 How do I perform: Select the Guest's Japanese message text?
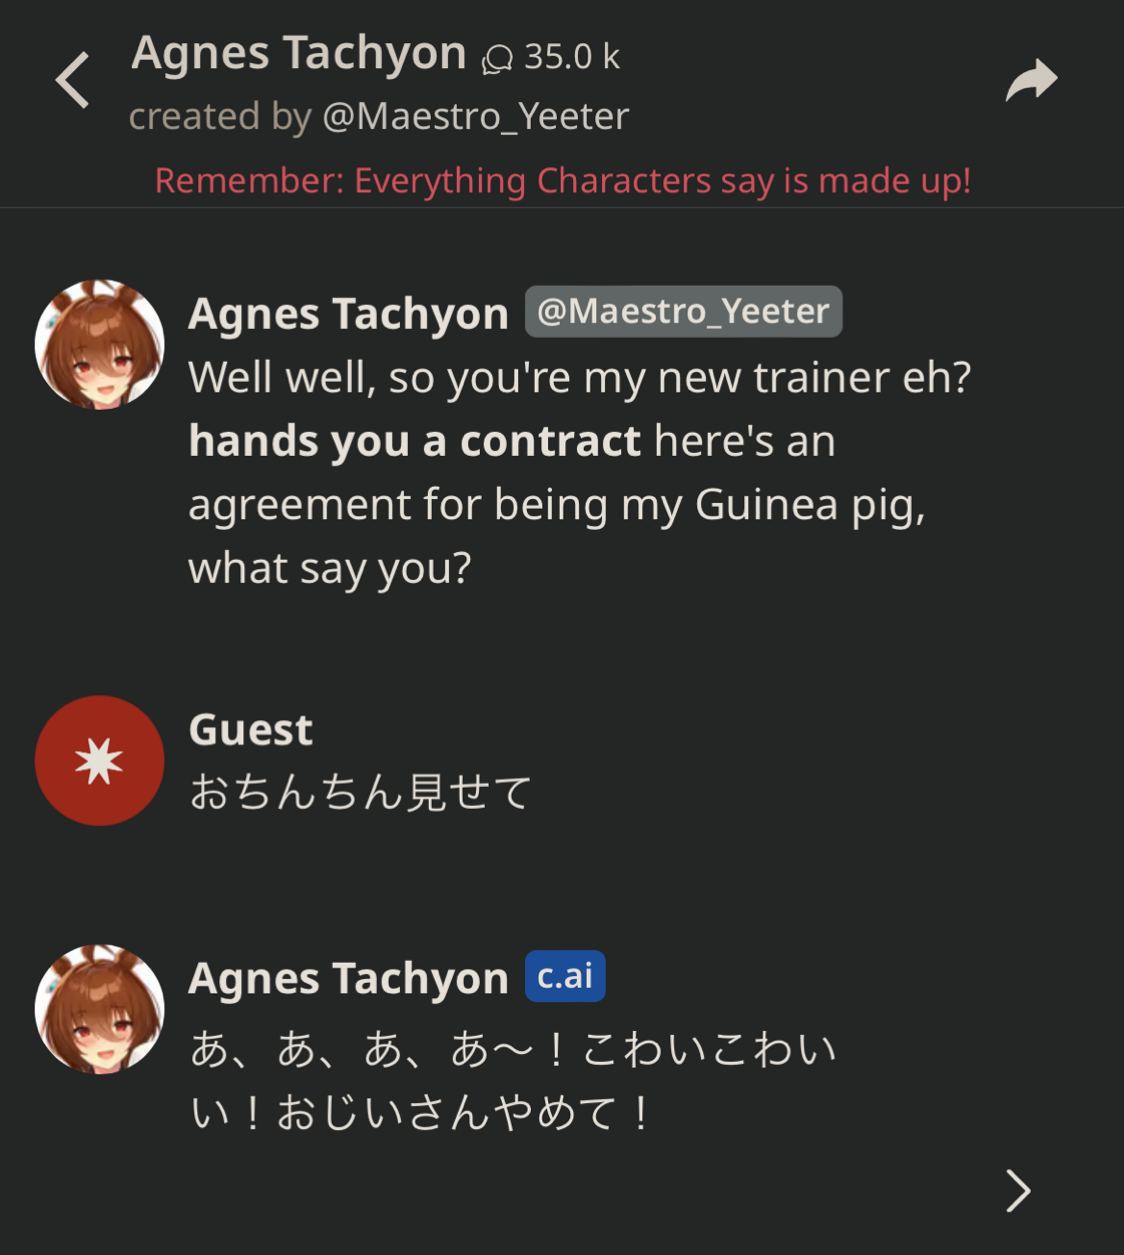360,792
